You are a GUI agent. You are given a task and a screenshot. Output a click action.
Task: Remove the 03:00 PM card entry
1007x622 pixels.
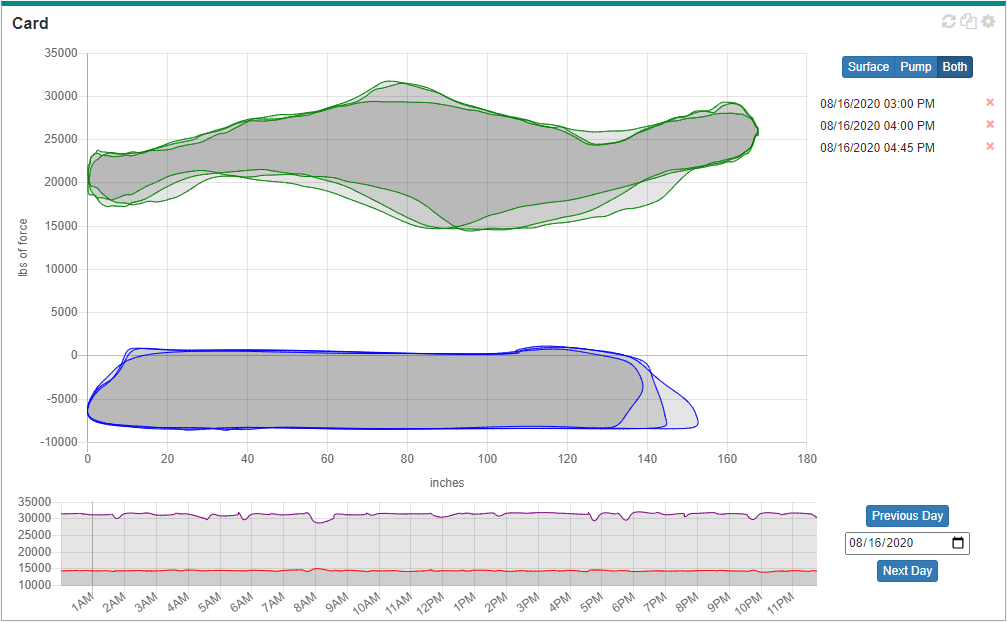pos(990,103)
